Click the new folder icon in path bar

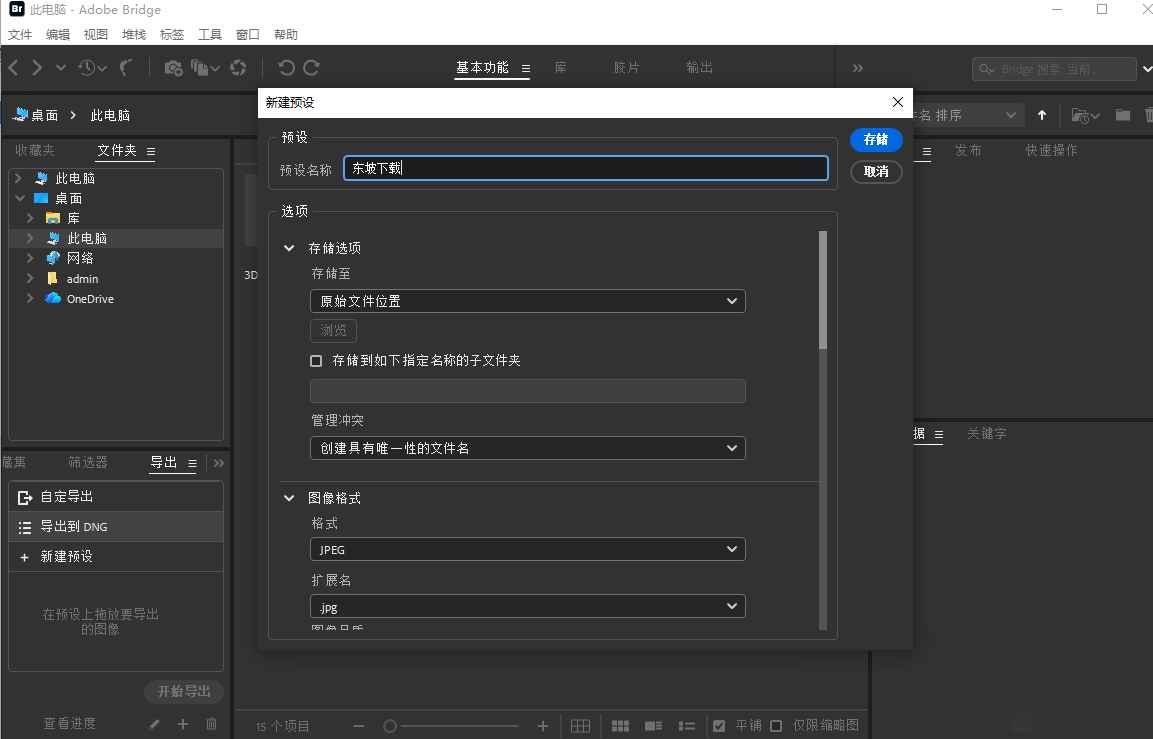1122,115
